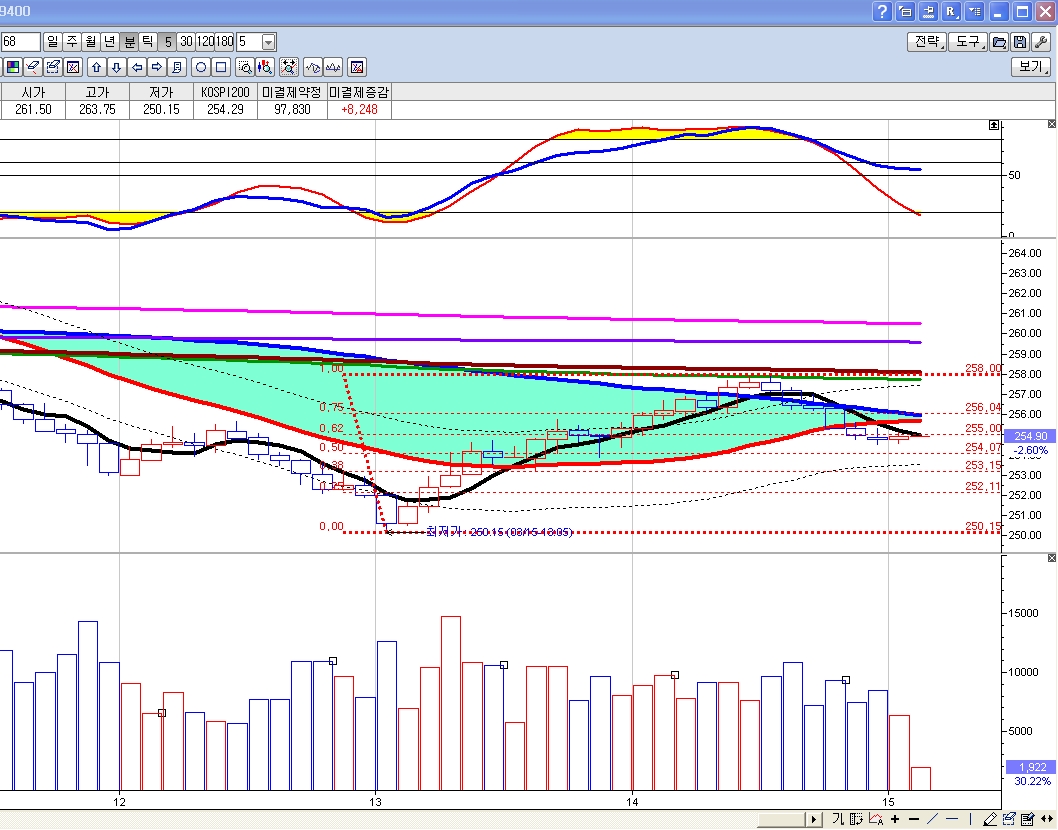This screenshot has height=830, width=1058.
Task: Click the left arrow toolbar icon
Action: 136,67
